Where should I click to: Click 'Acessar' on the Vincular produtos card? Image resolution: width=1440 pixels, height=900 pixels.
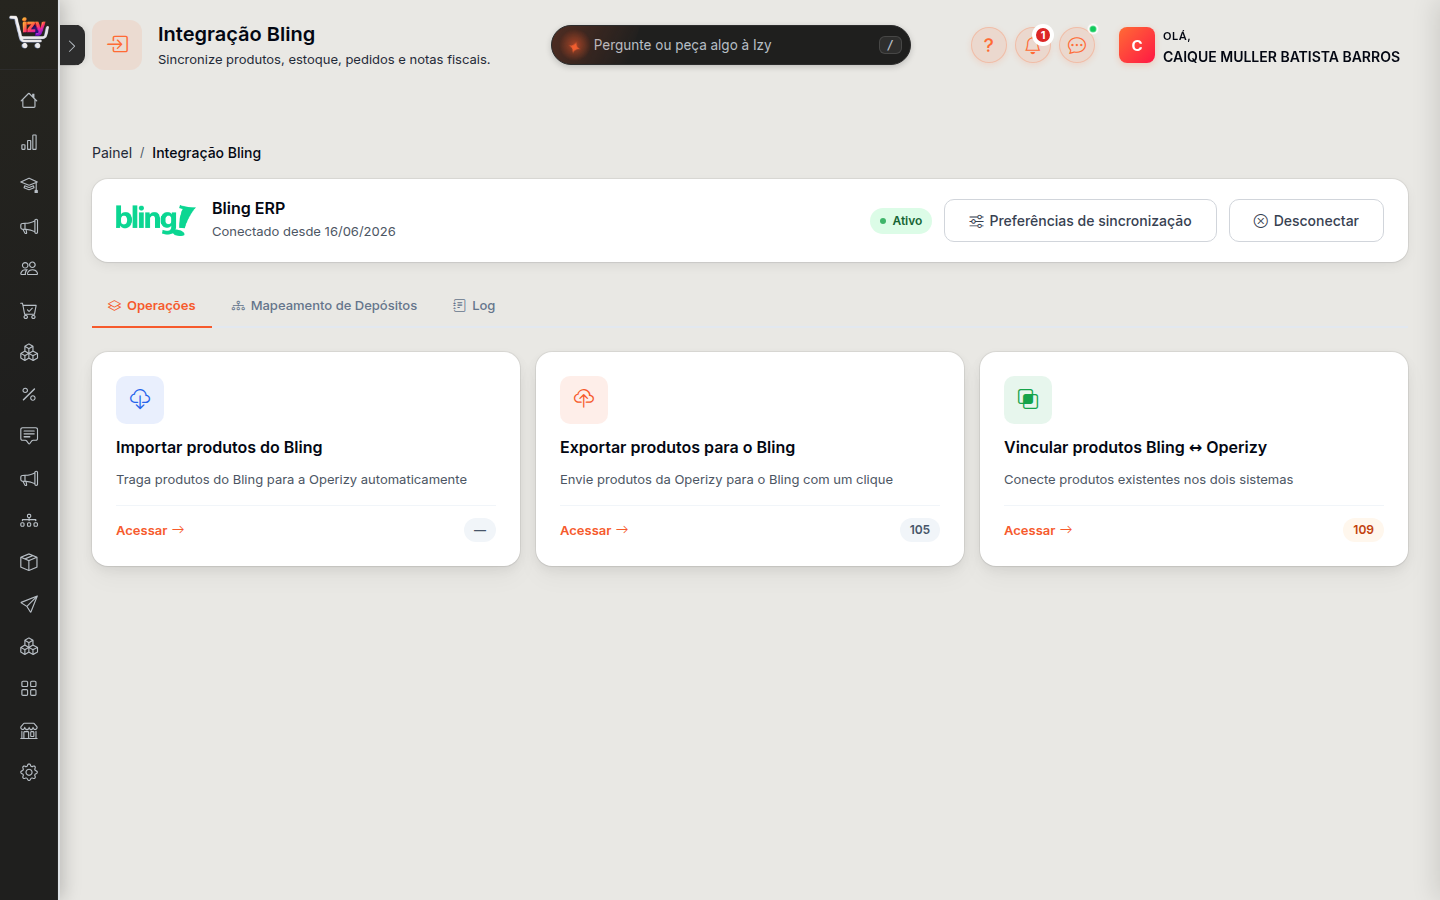(1038, 531)
